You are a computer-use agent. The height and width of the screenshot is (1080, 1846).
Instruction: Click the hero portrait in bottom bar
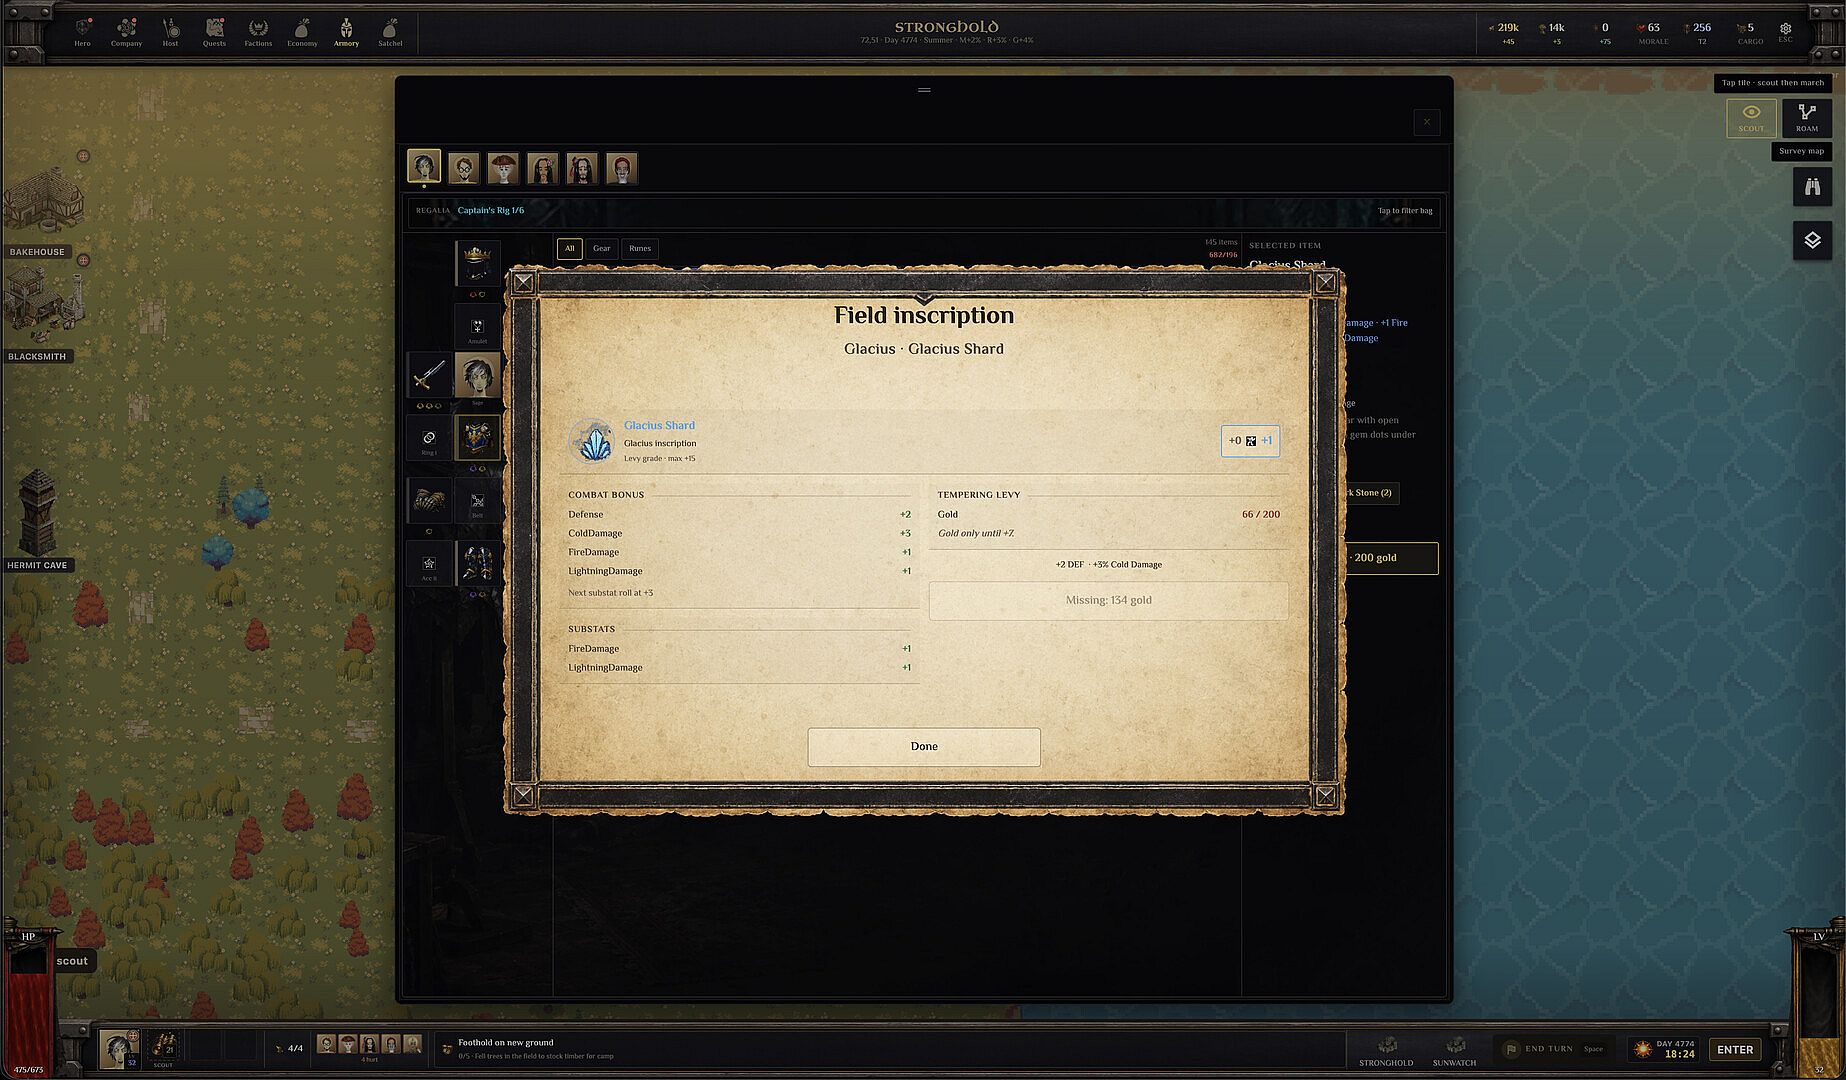119,1049
